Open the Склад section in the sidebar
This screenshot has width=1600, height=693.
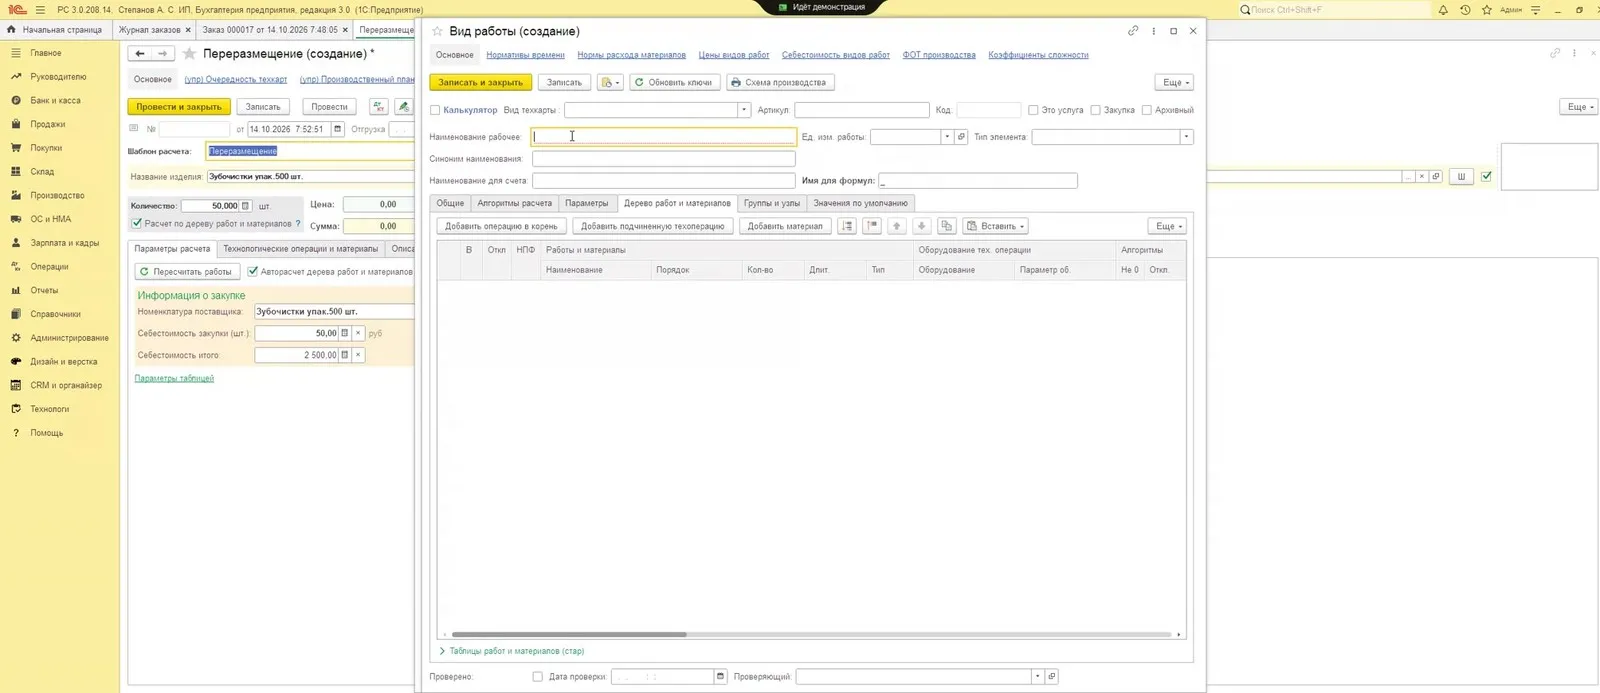click(42, 172)
